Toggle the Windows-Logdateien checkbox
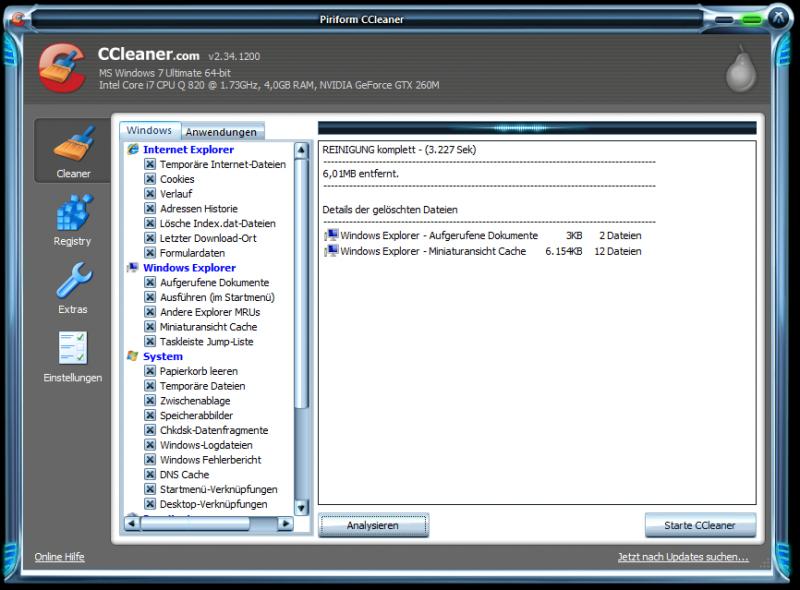Viewport: 800px width, 590px height. click(149, 445)
